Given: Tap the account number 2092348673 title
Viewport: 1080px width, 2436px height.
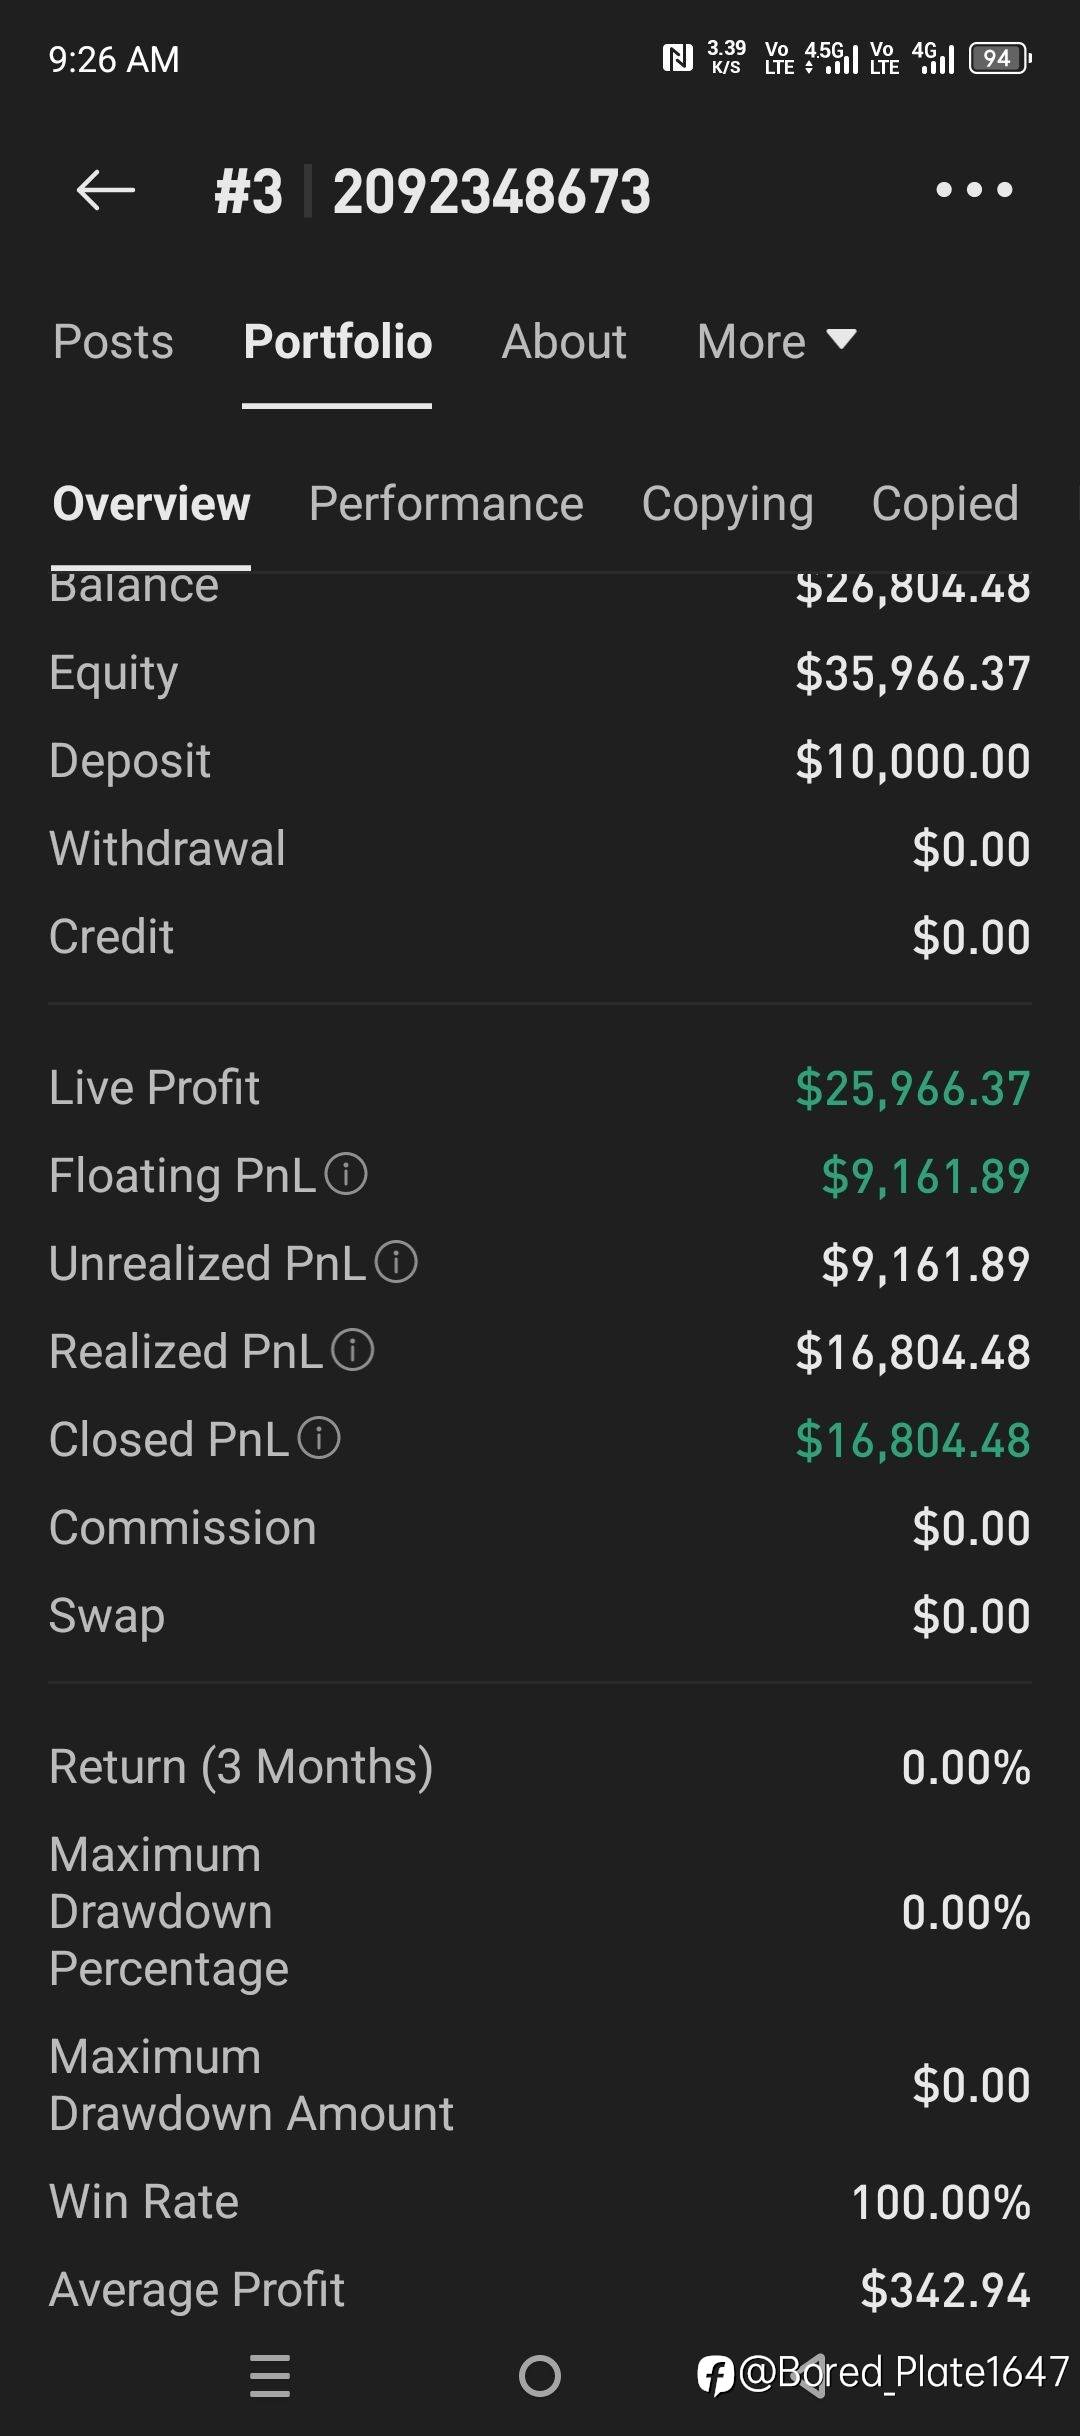Looking at the screenshot, I should pyautogui.click(x=491, y=191).
